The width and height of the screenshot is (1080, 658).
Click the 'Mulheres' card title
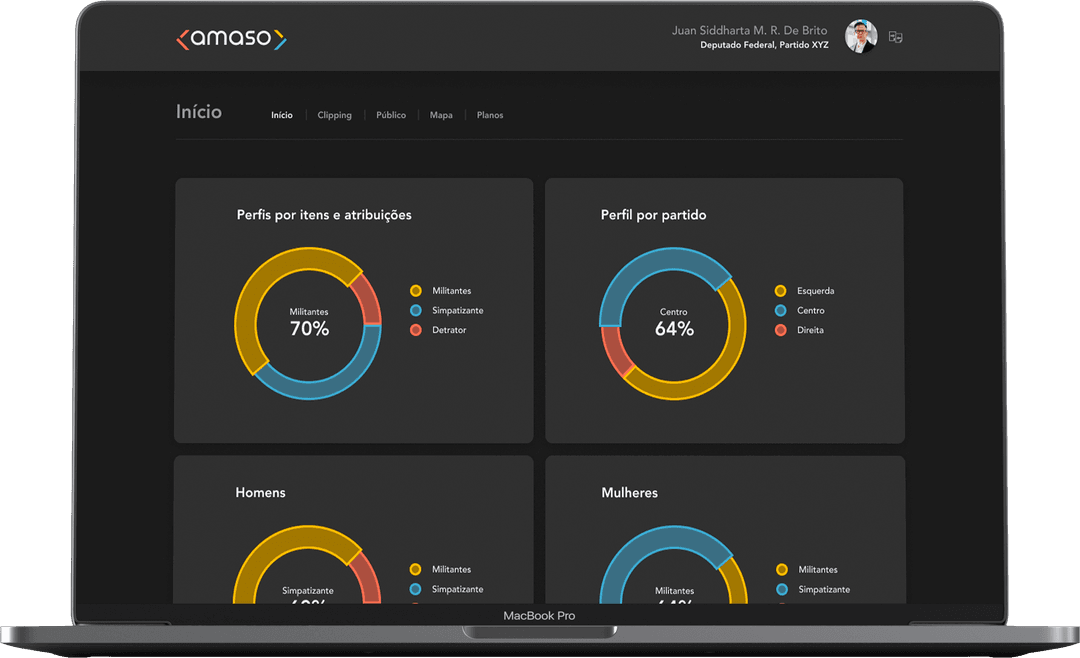(630, 493)
